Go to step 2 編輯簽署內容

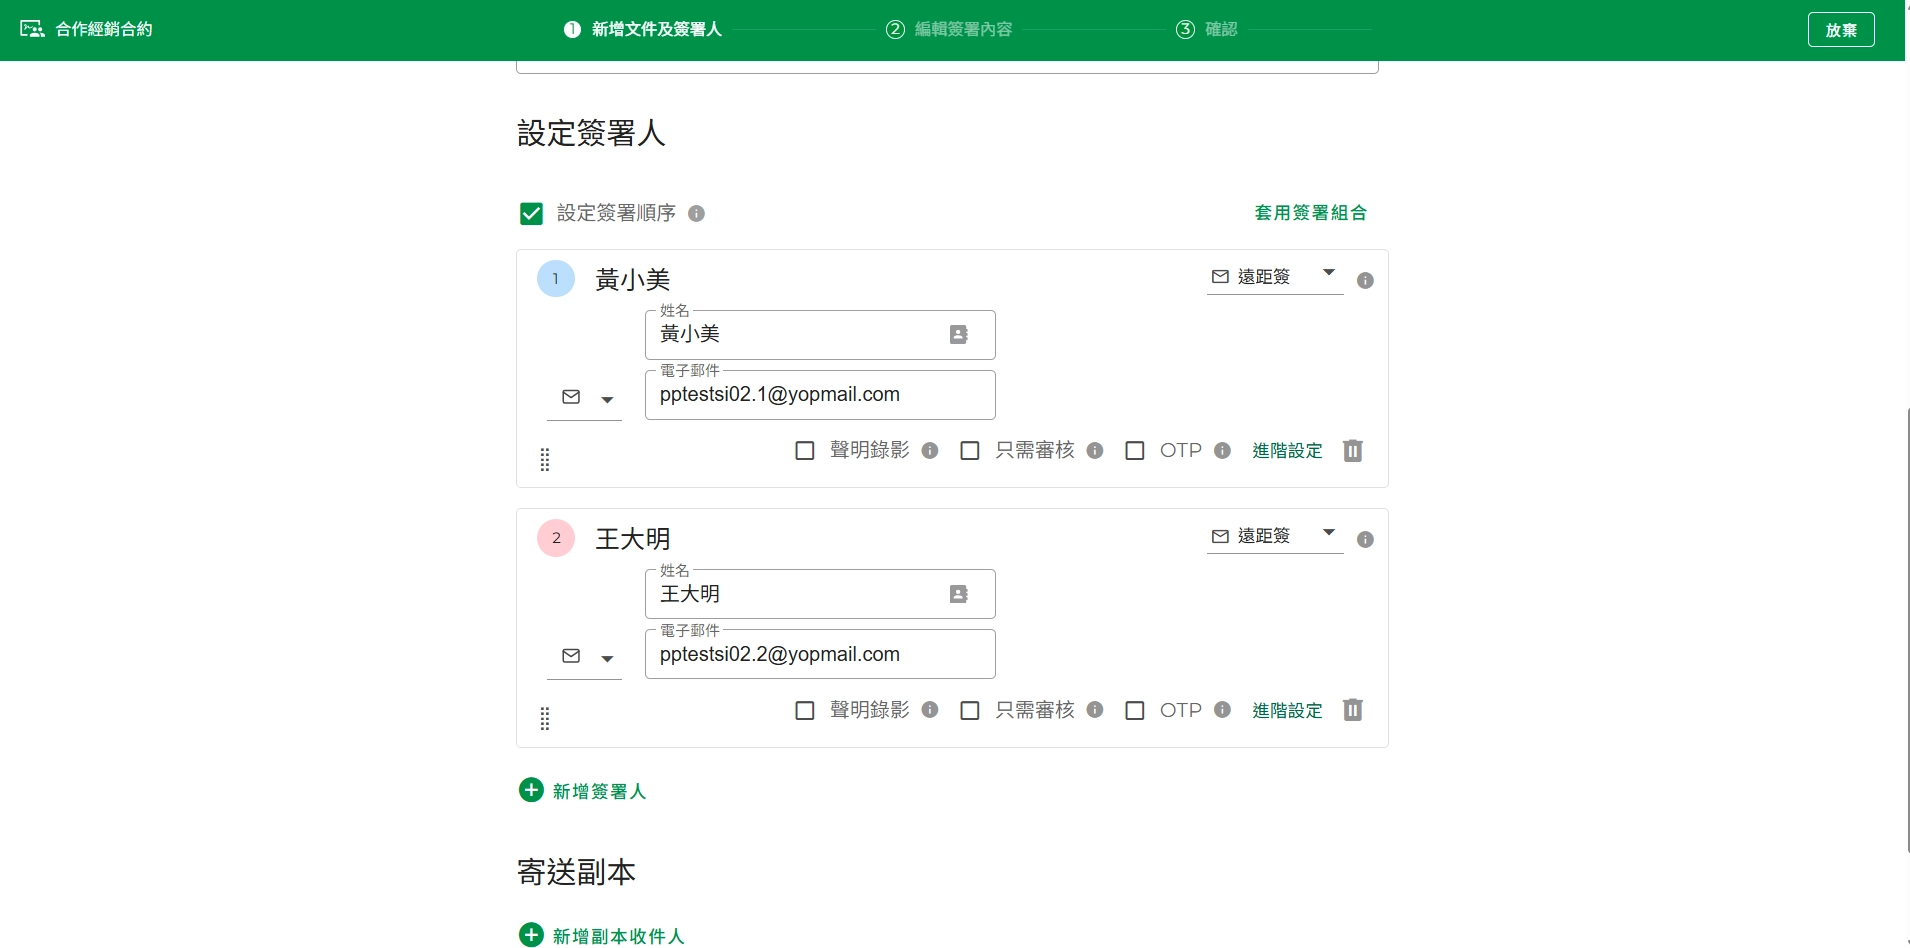tap(949, 29)
